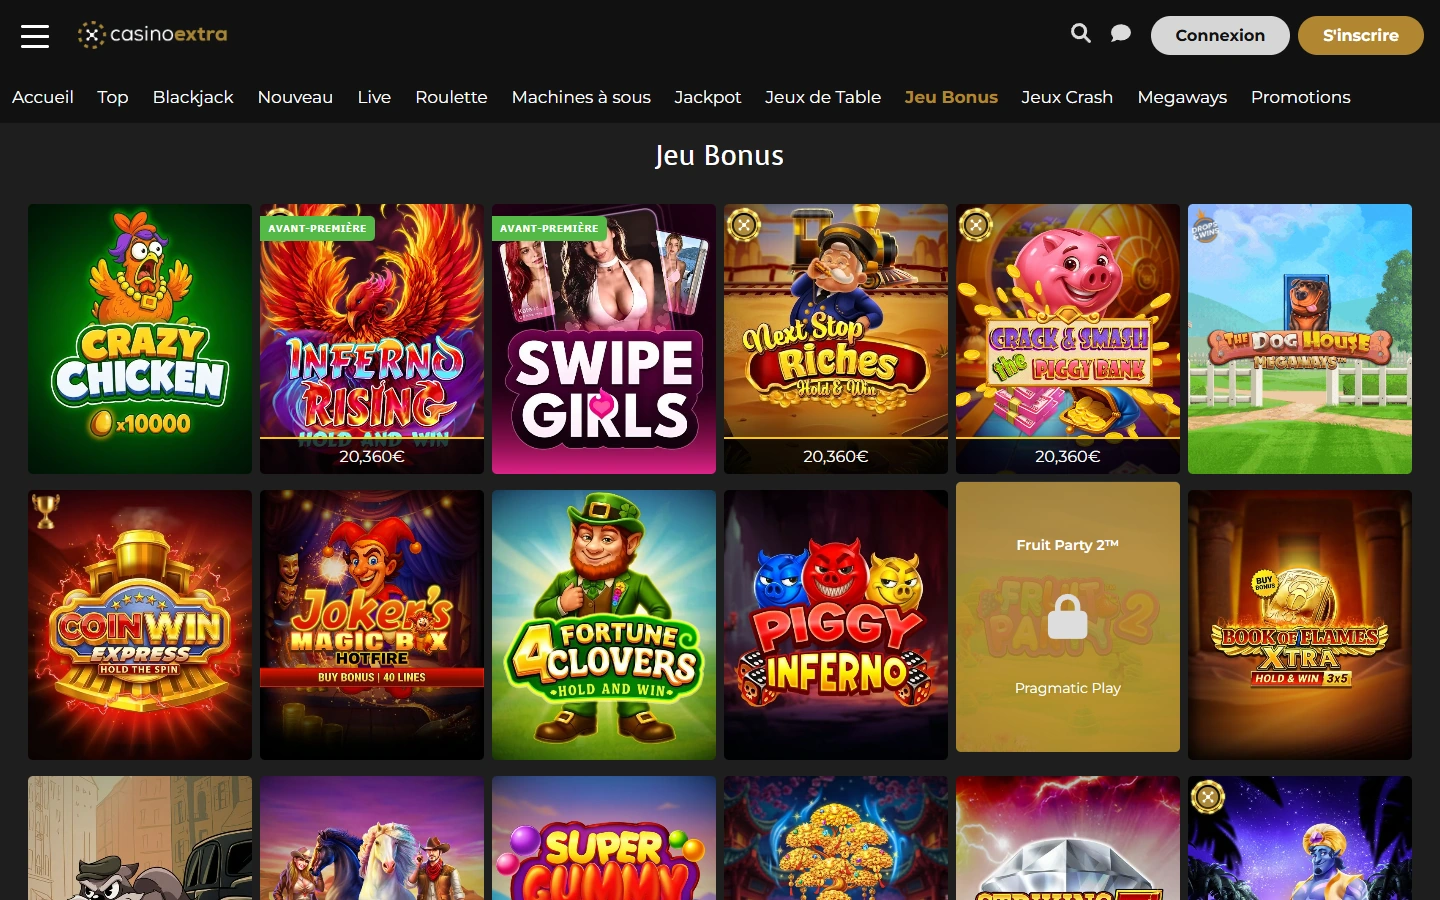The width and height of the screenshot is (1440, 900).
Task: Go to Jackpot section
Action: pos(708,97)
